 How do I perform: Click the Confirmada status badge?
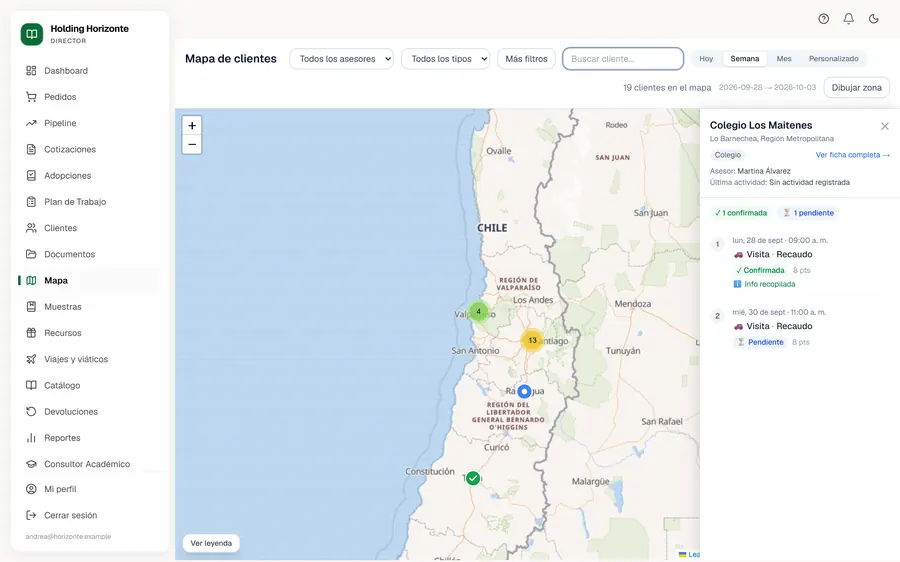click(760, 270)
